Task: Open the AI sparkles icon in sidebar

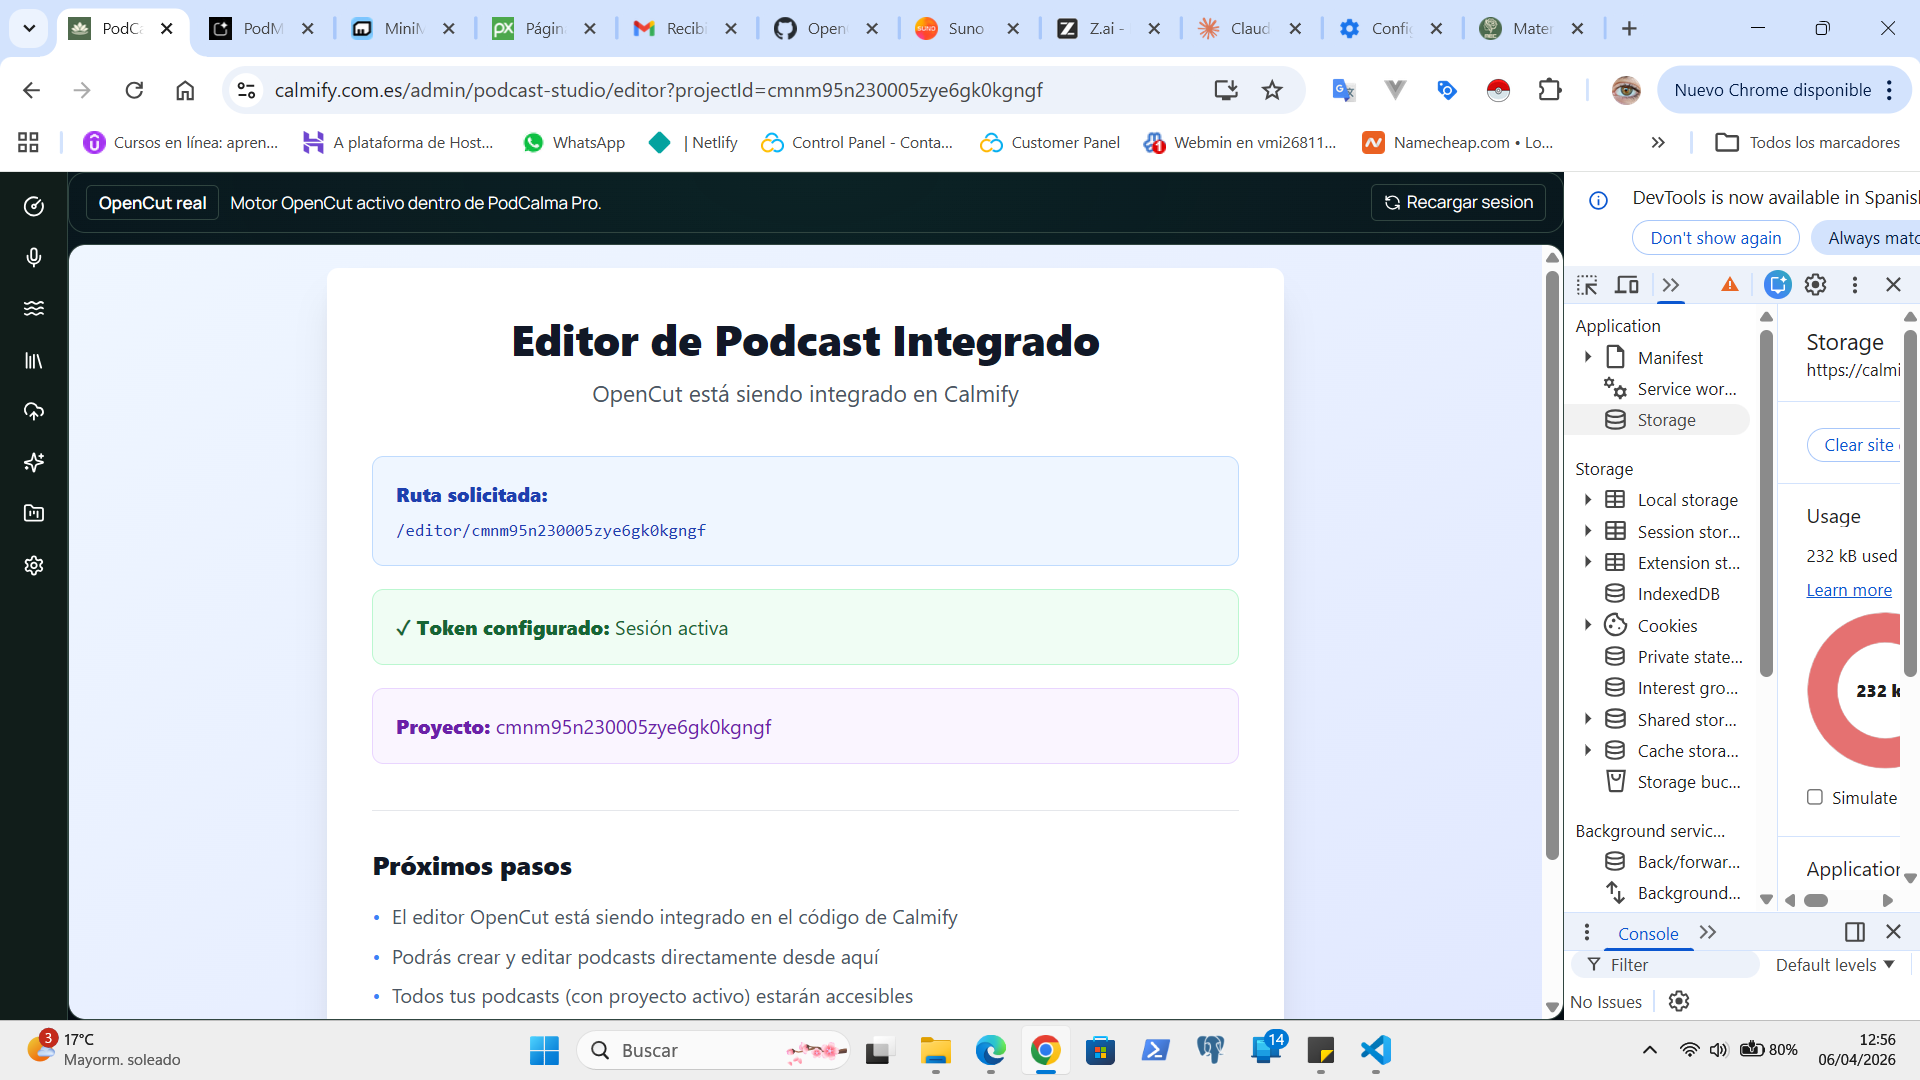Action: click(34, 462)
